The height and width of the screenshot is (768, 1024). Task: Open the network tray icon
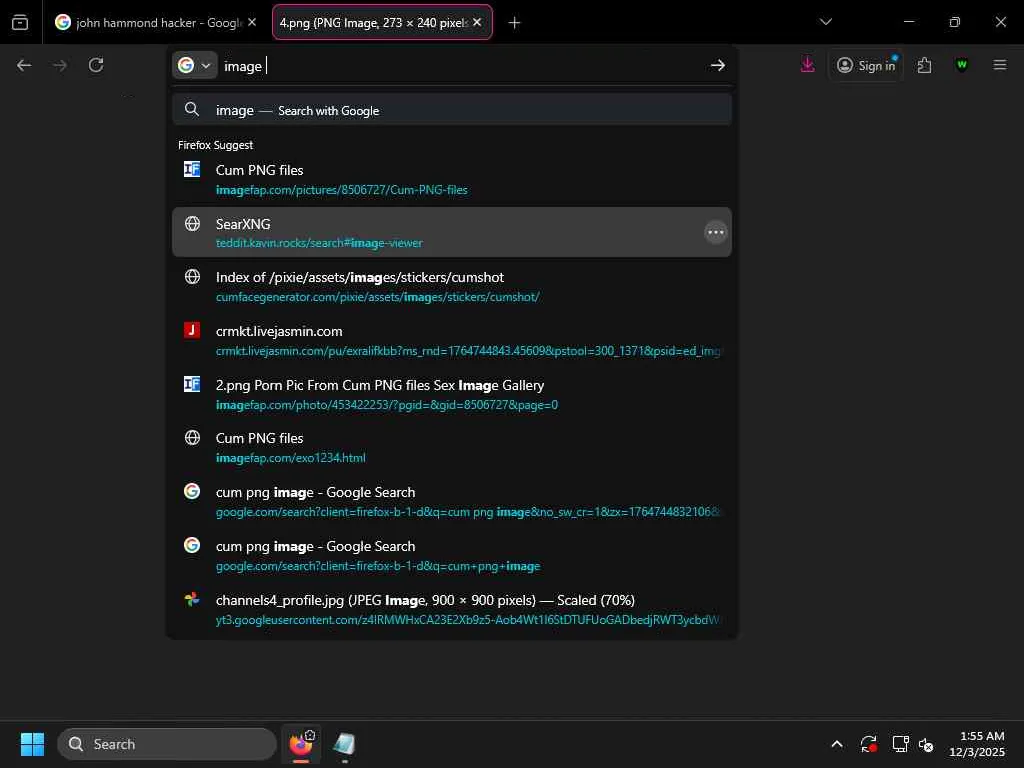(x=901, y=744)
